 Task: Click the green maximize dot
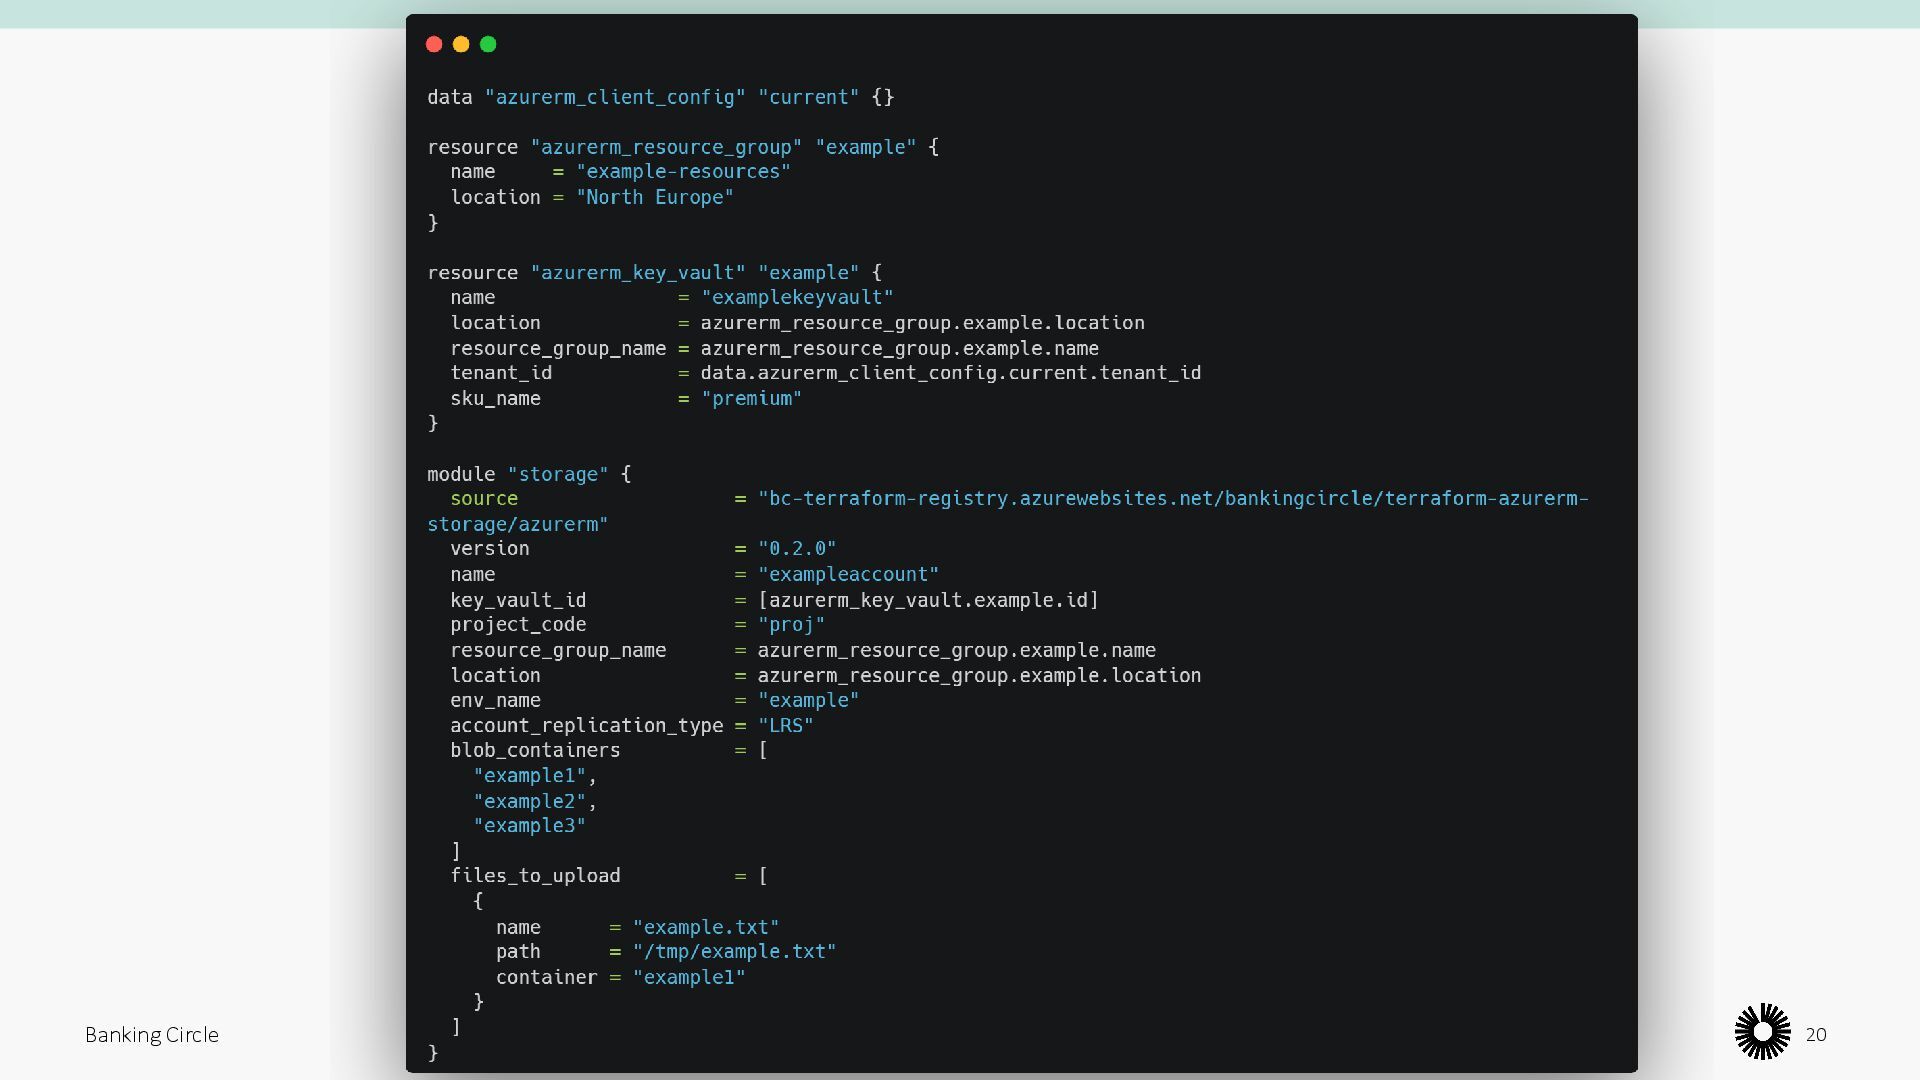point(488,44)
